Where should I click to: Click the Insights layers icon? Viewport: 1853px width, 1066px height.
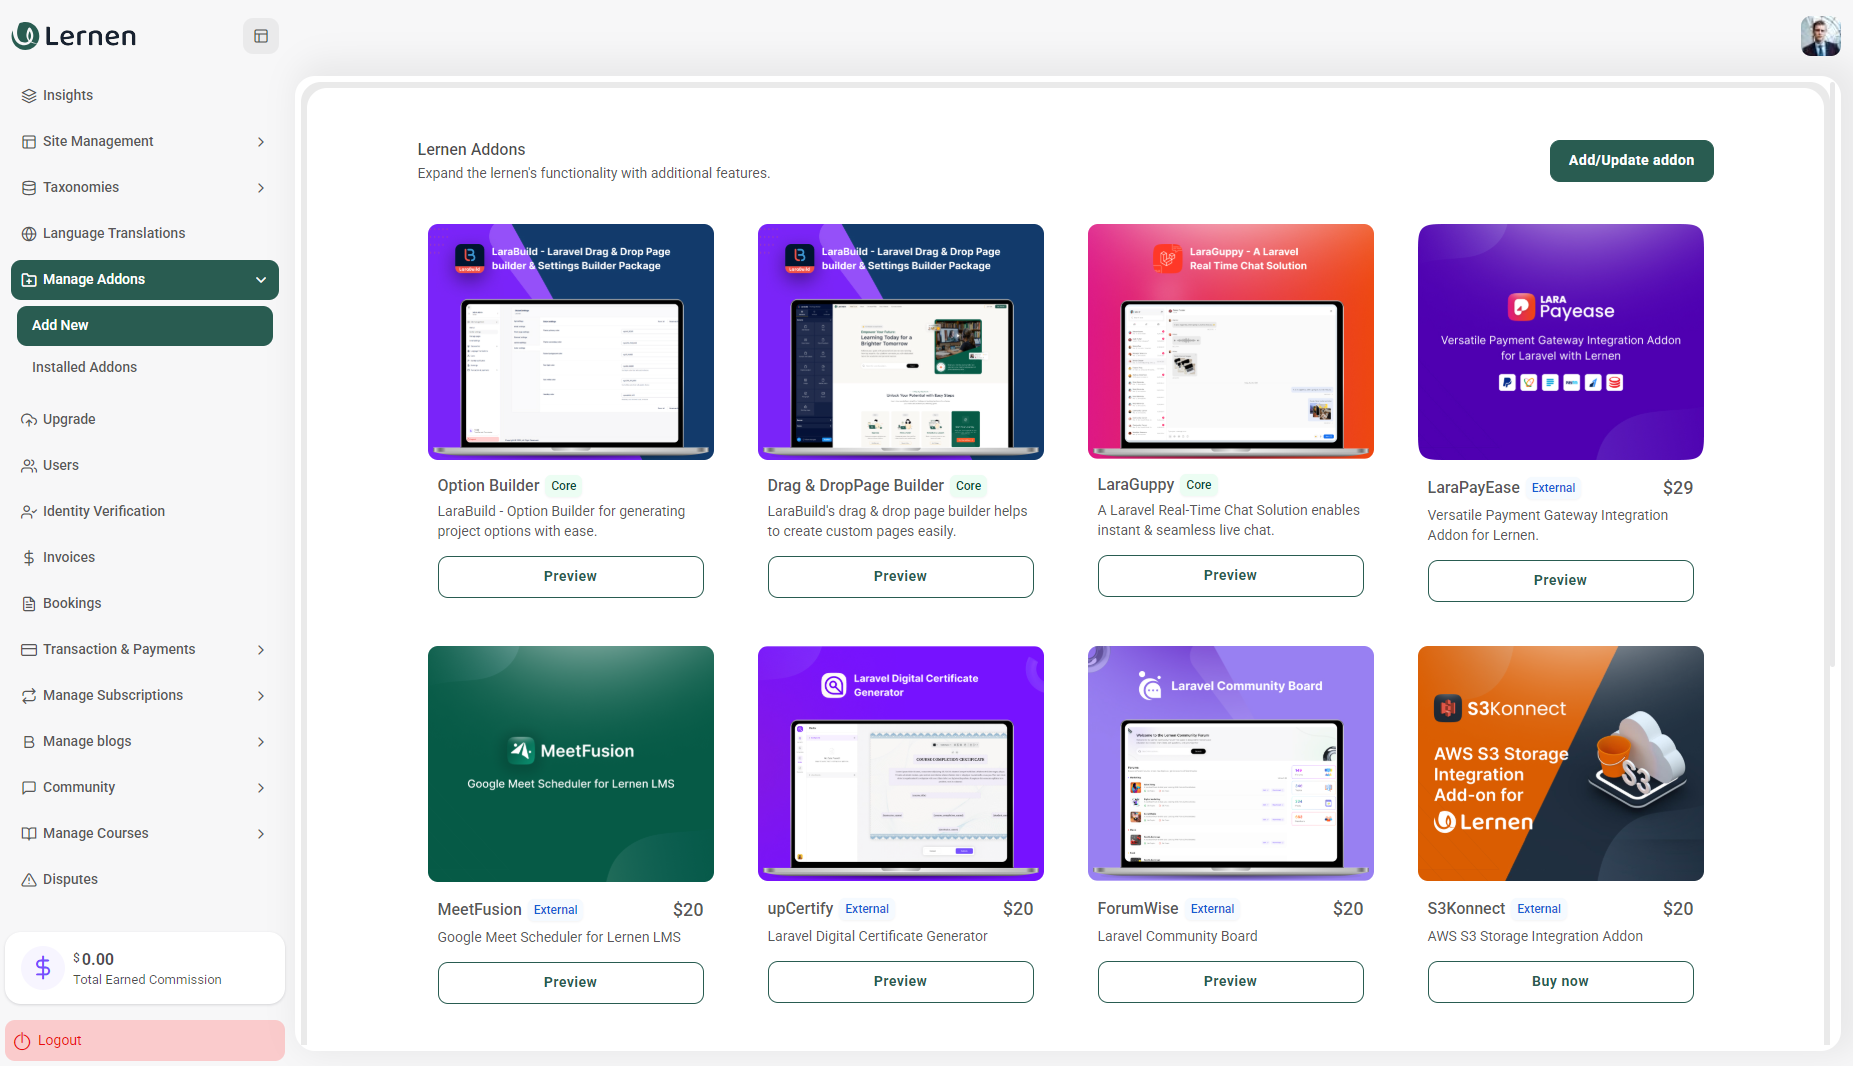(29, 96)
